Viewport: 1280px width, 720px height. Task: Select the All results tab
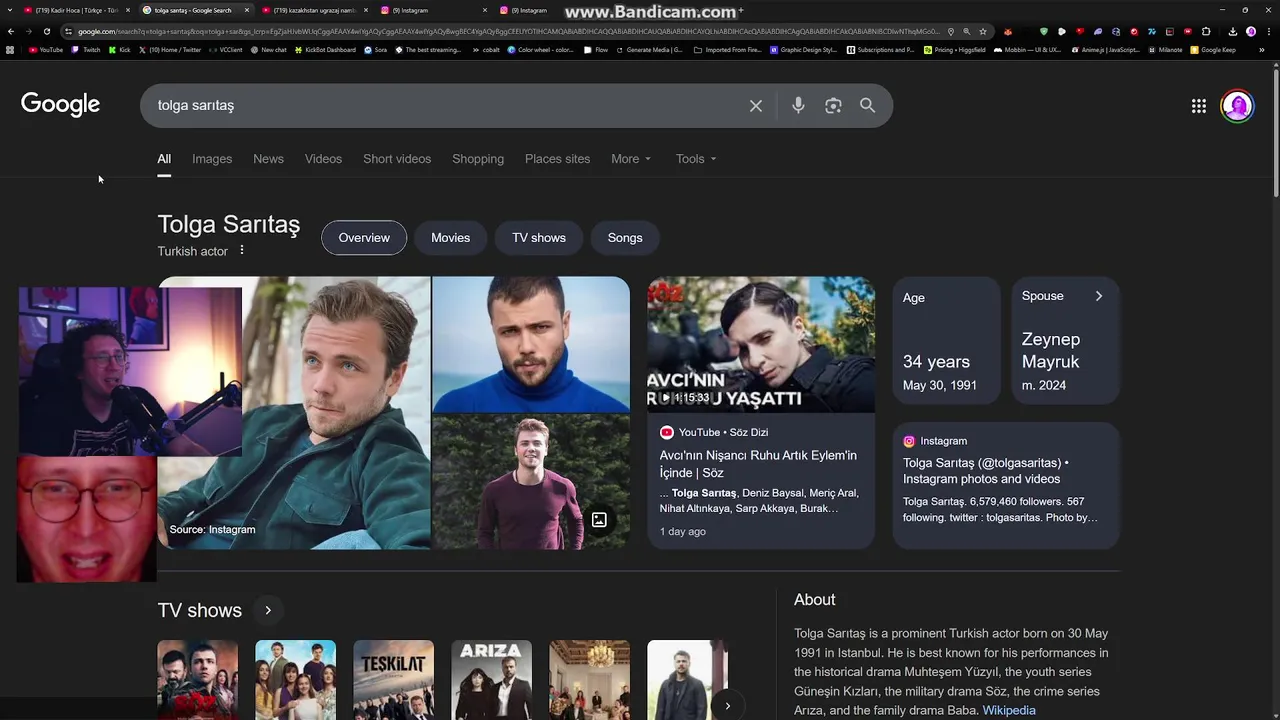coord(164,159)
